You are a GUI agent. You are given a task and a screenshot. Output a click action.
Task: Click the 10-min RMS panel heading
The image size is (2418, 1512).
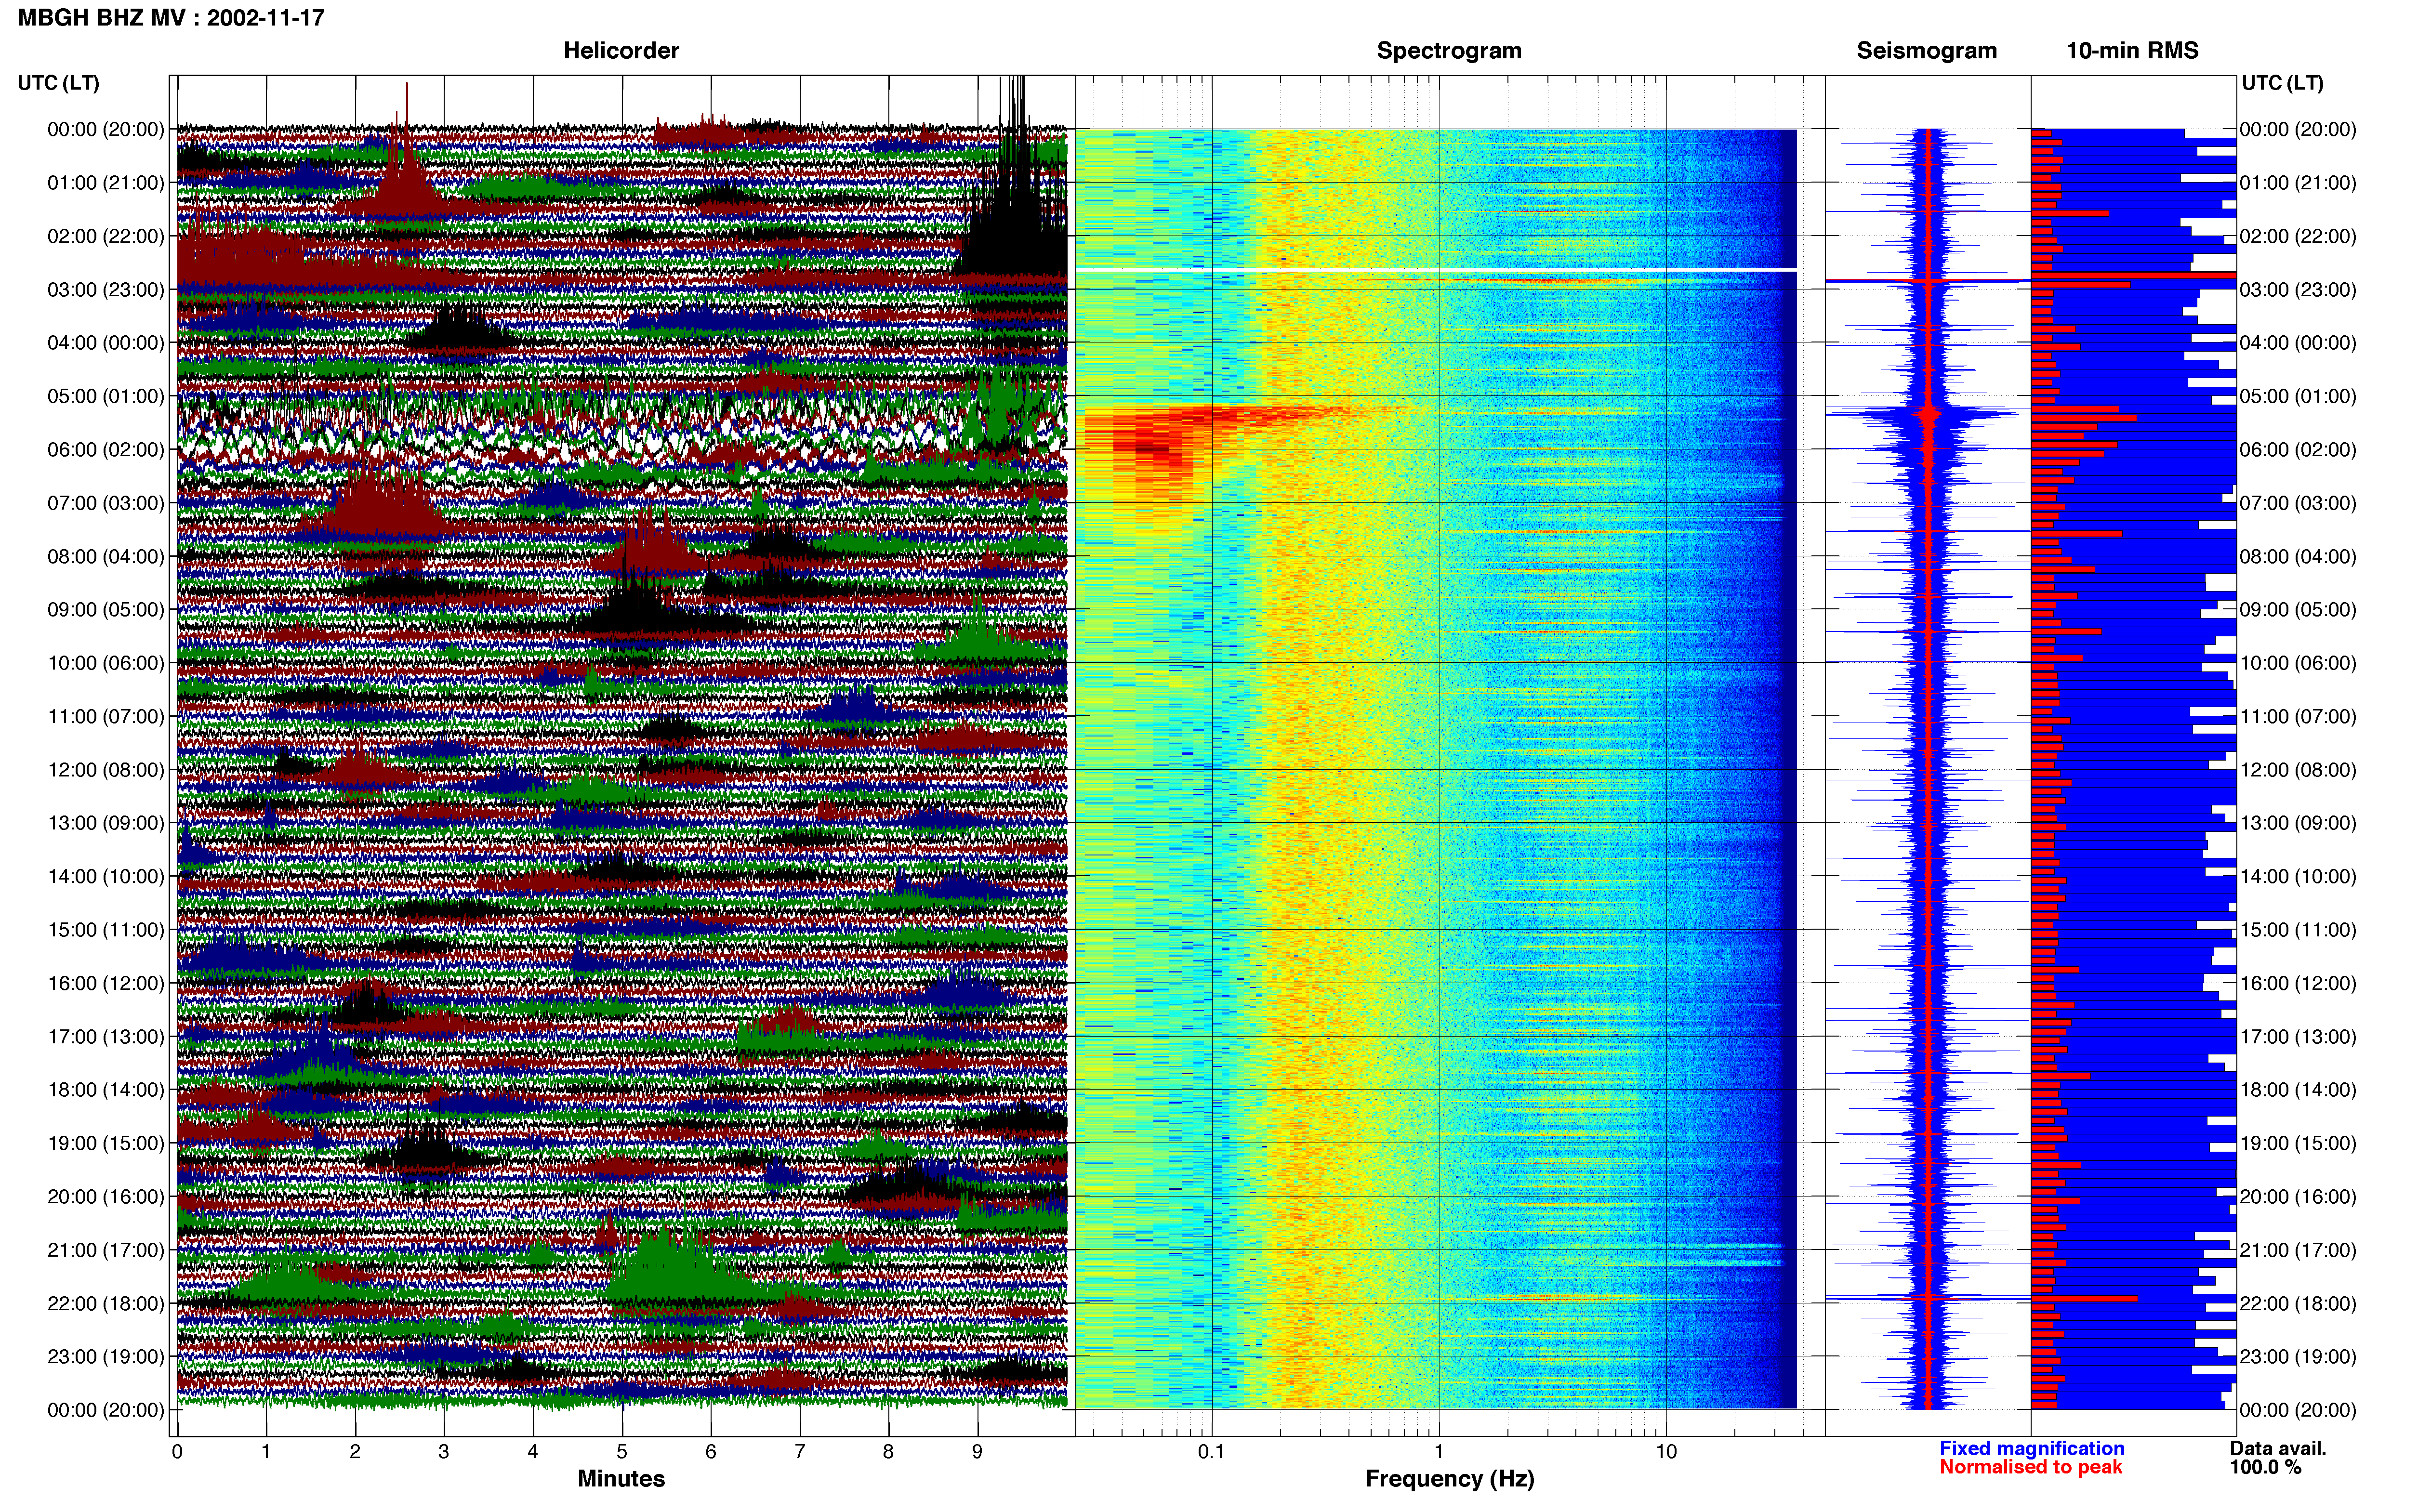pos(2132,50)
